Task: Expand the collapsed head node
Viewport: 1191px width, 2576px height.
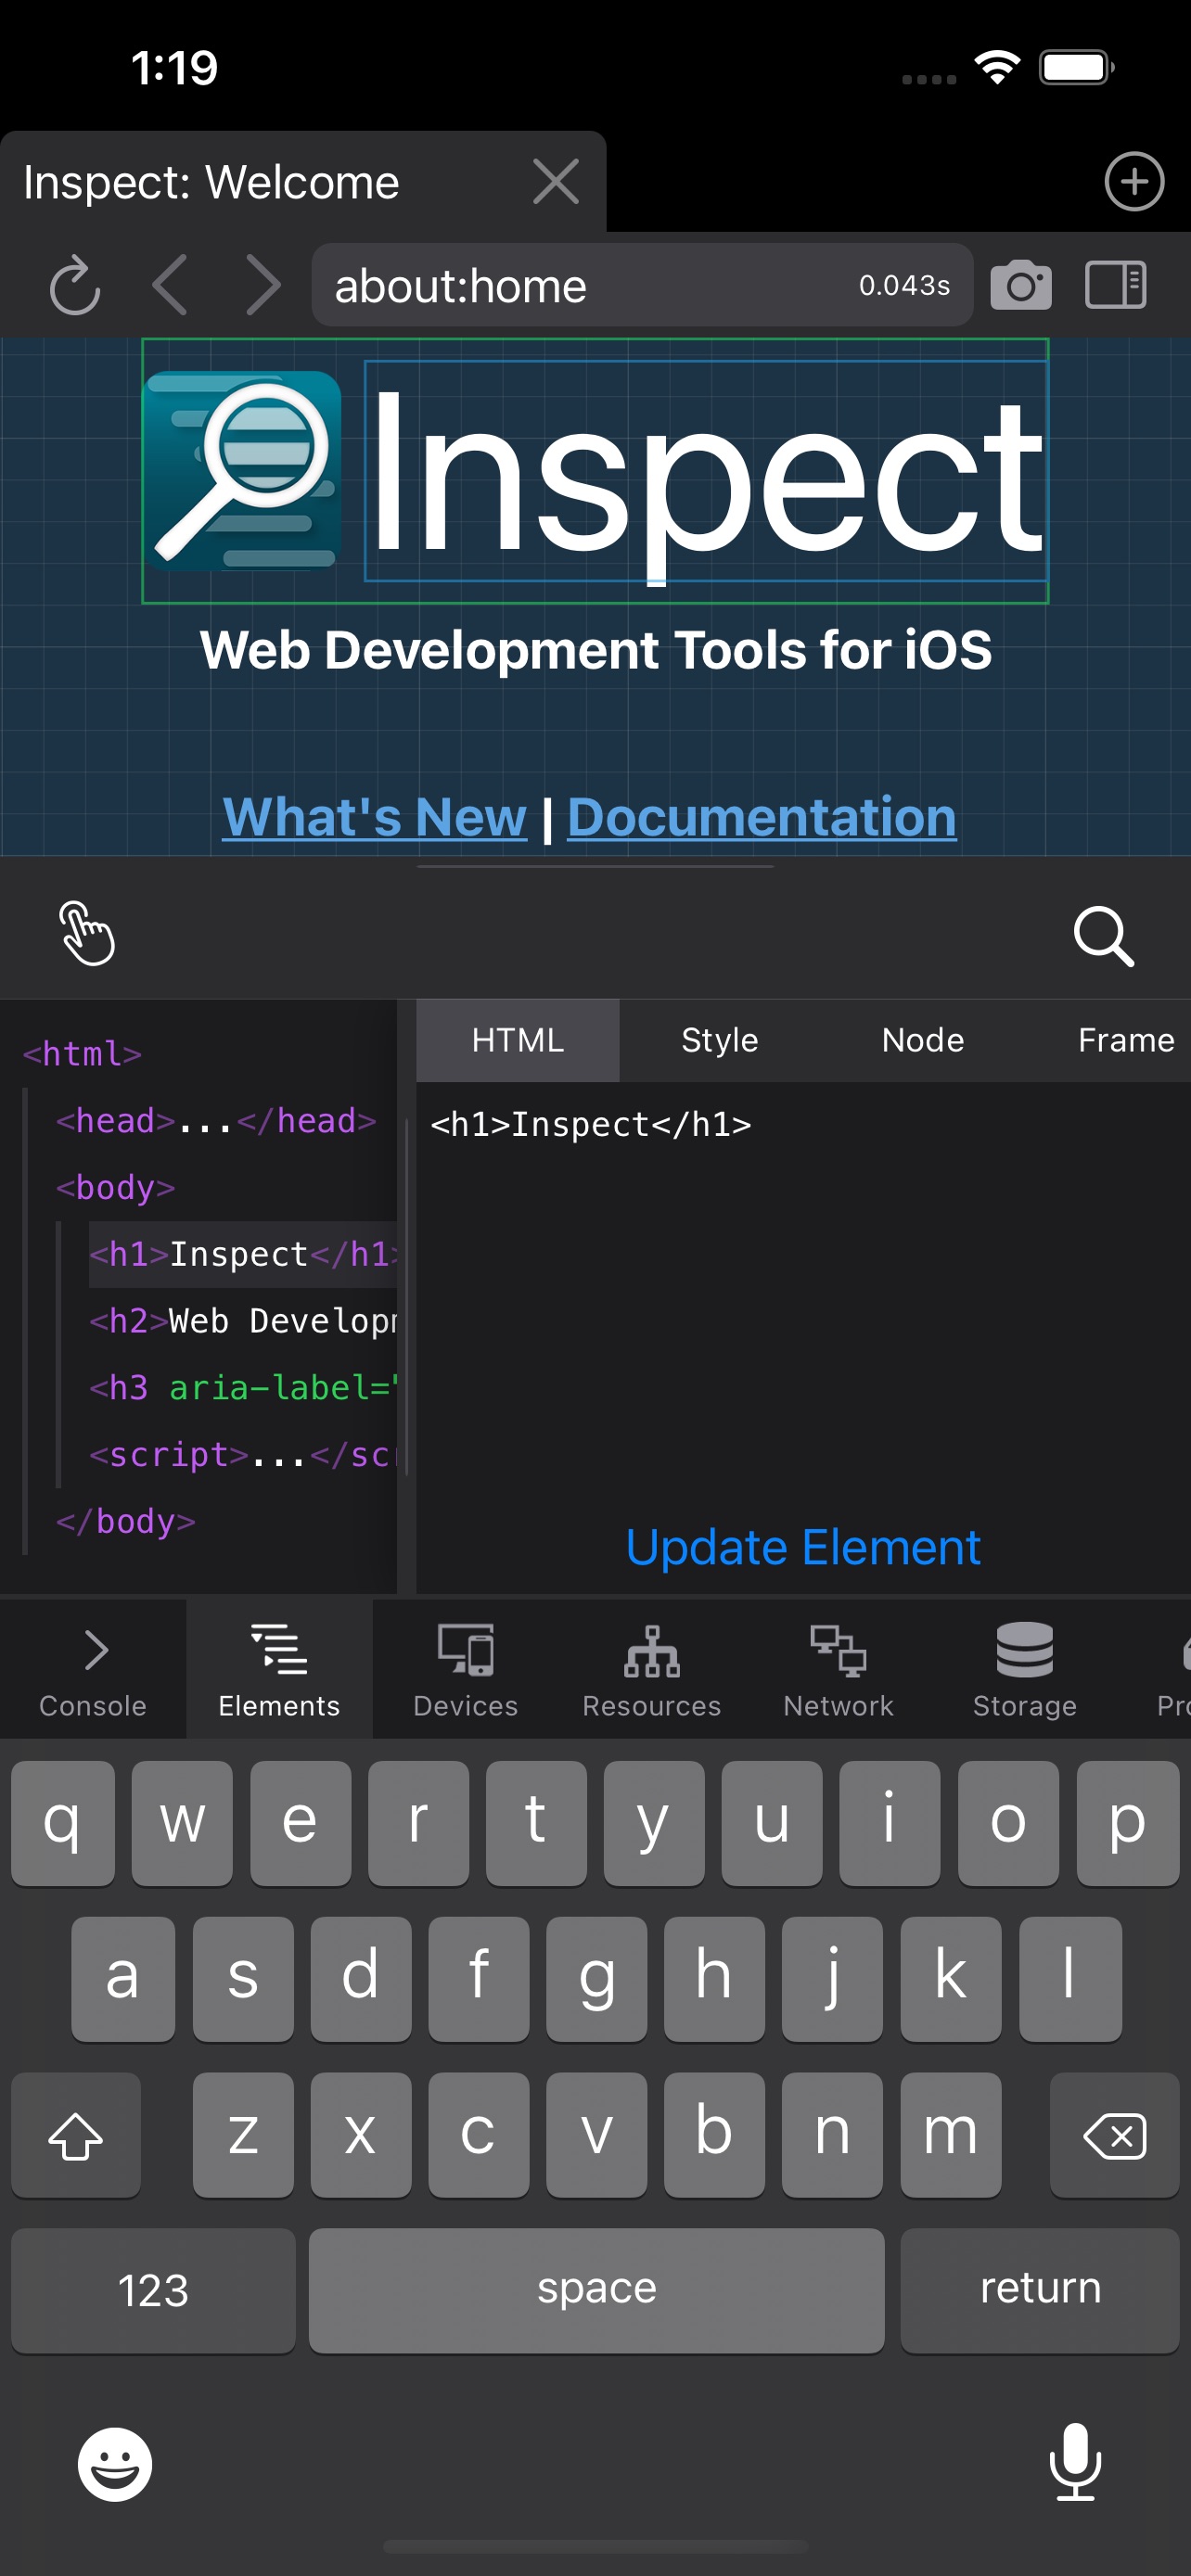Action: (216, 1120)
